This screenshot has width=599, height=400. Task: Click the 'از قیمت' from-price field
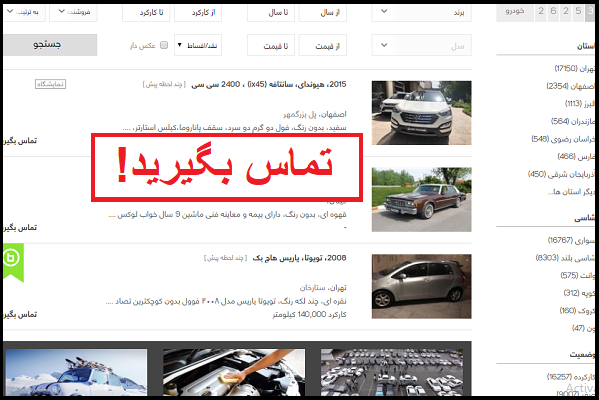[323, 45]
